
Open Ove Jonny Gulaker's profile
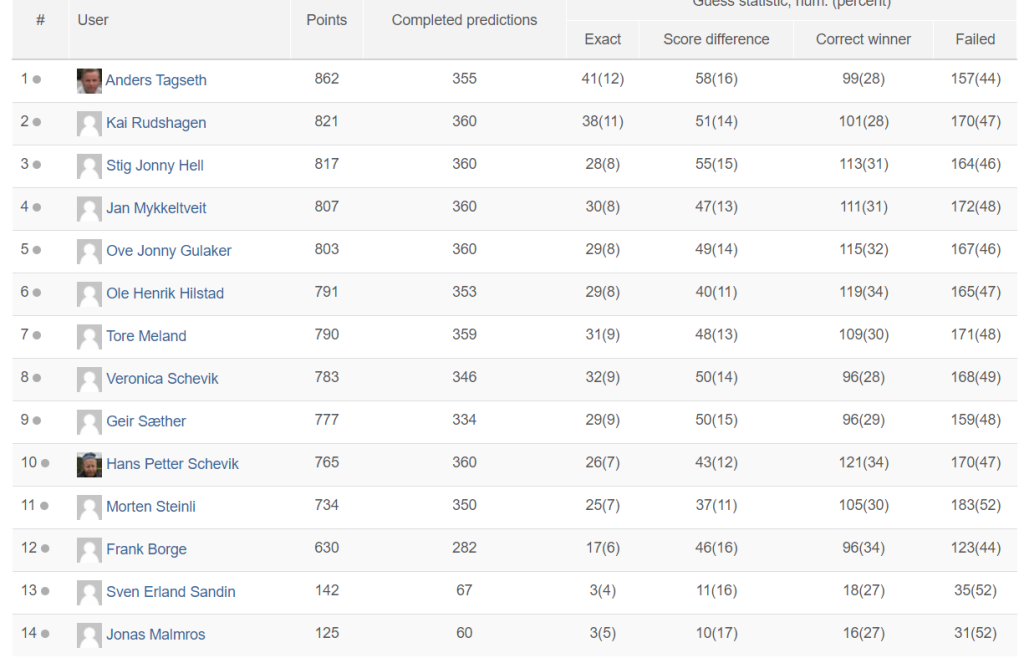[x=168, y=251]
